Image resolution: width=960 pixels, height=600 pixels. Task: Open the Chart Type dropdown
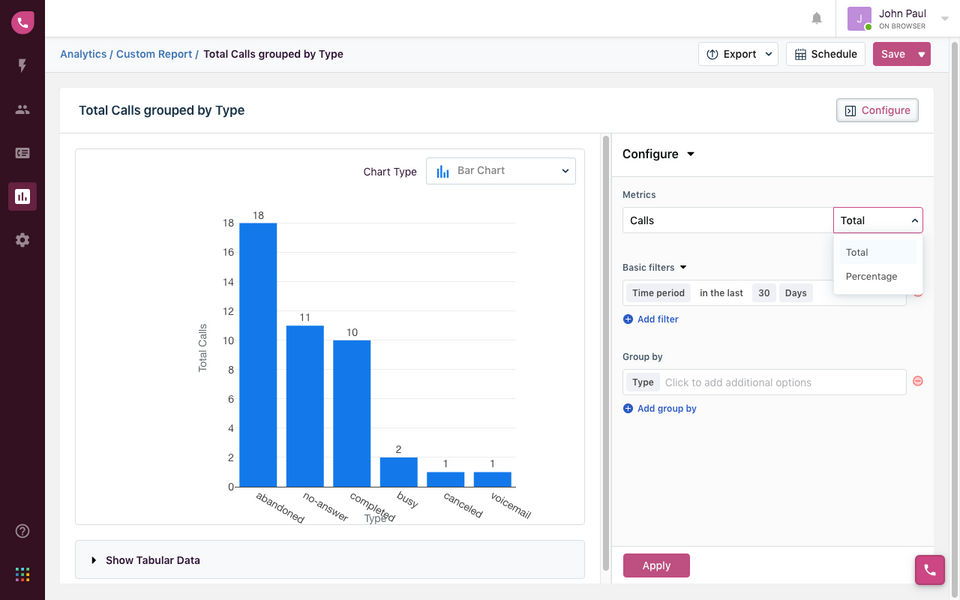click(x=501, y=171)
